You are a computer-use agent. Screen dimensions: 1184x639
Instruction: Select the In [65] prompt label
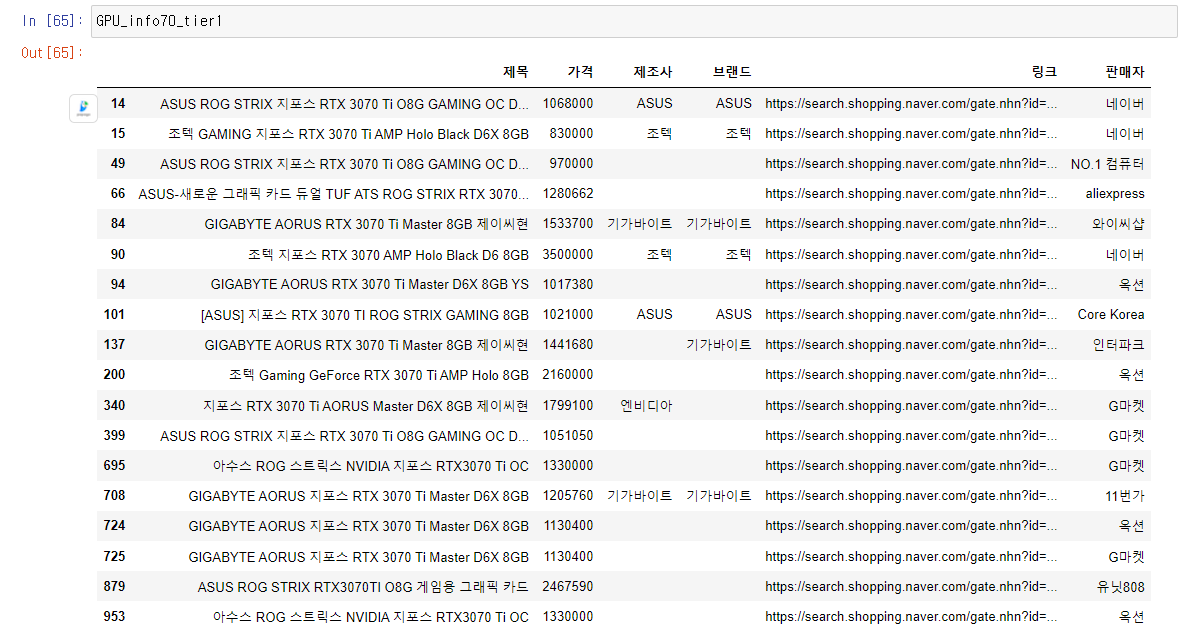tap(51, 21)
